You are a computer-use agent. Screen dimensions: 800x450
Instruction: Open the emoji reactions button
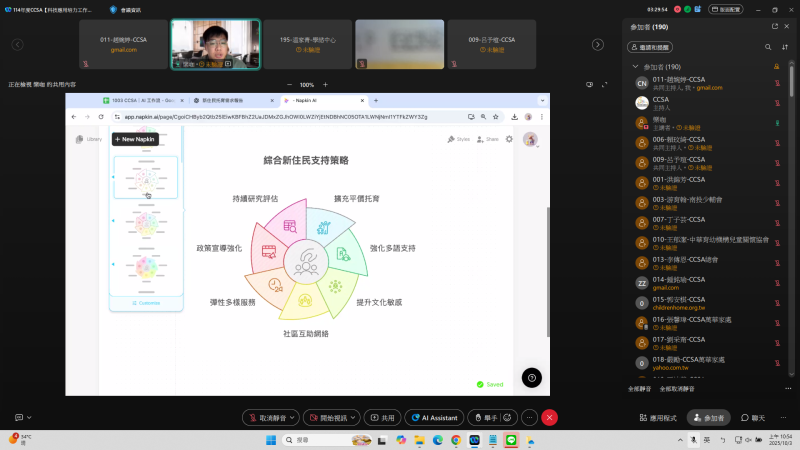[507, 417]
